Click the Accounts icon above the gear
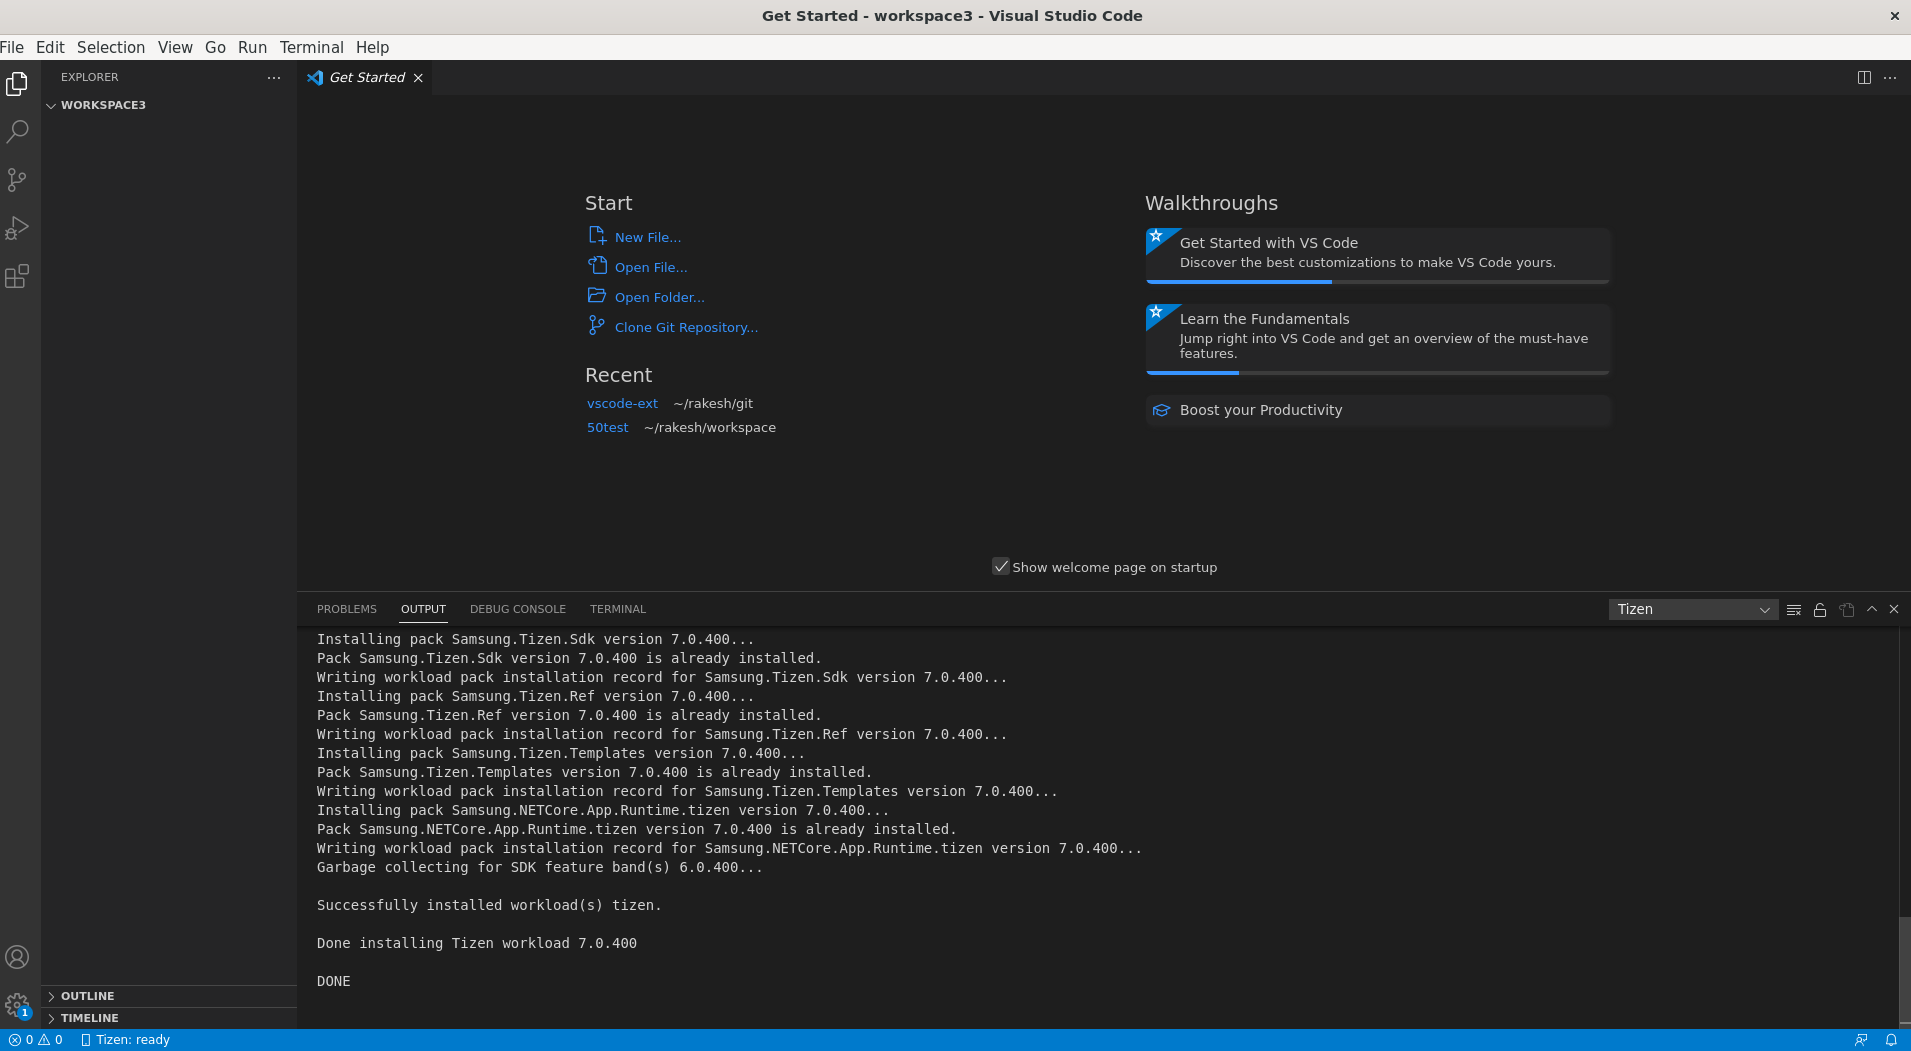1911x1051 pixels. point(17,956)
